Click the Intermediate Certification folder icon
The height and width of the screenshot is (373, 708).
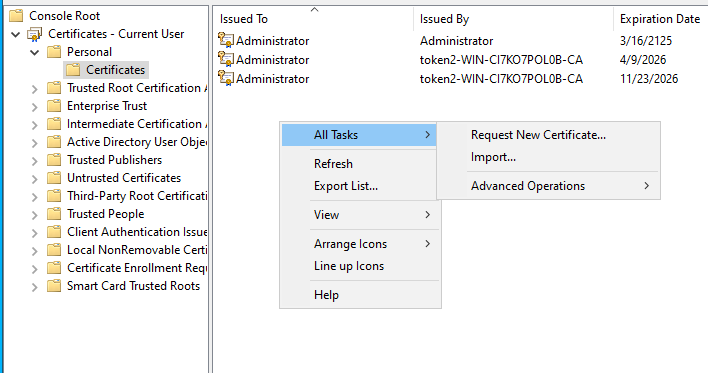pyautogui.click(x=54, y=124)
